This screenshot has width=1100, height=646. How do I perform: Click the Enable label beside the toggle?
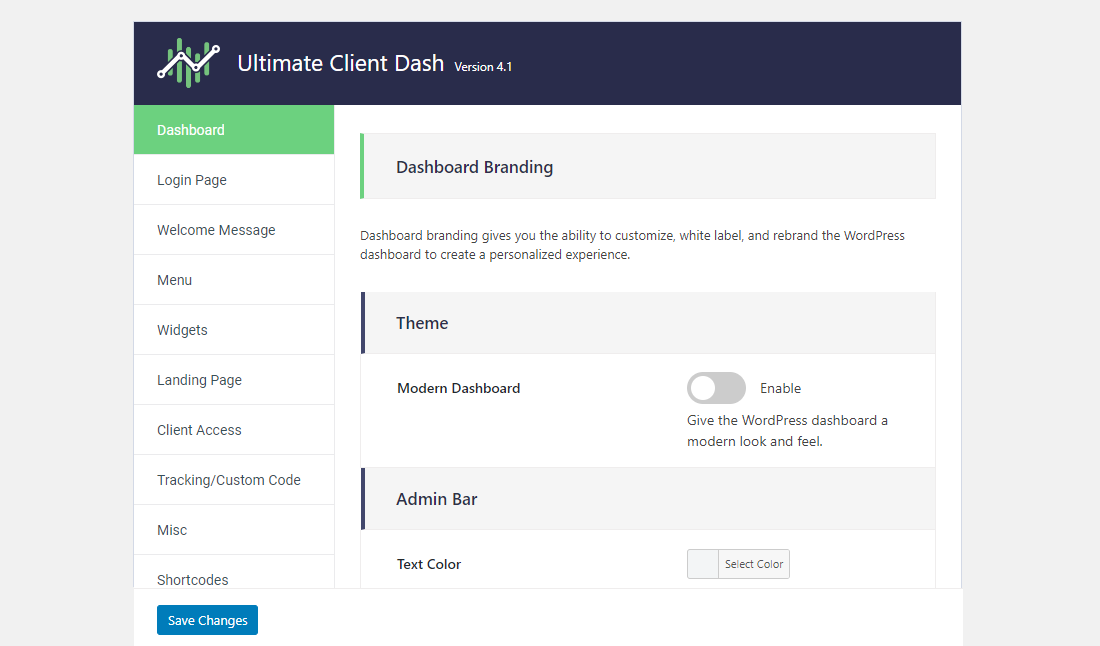click(780, 388)
